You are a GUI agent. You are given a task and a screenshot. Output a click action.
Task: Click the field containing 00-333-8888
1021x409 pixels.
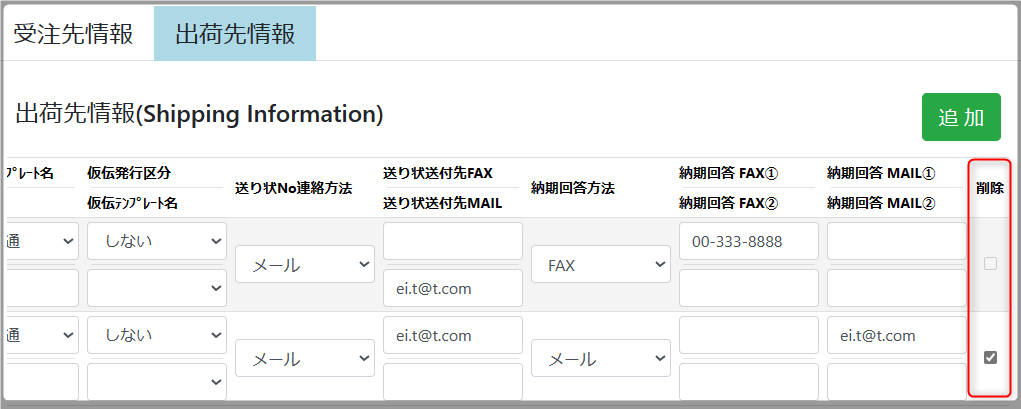[x=748, y=241]
